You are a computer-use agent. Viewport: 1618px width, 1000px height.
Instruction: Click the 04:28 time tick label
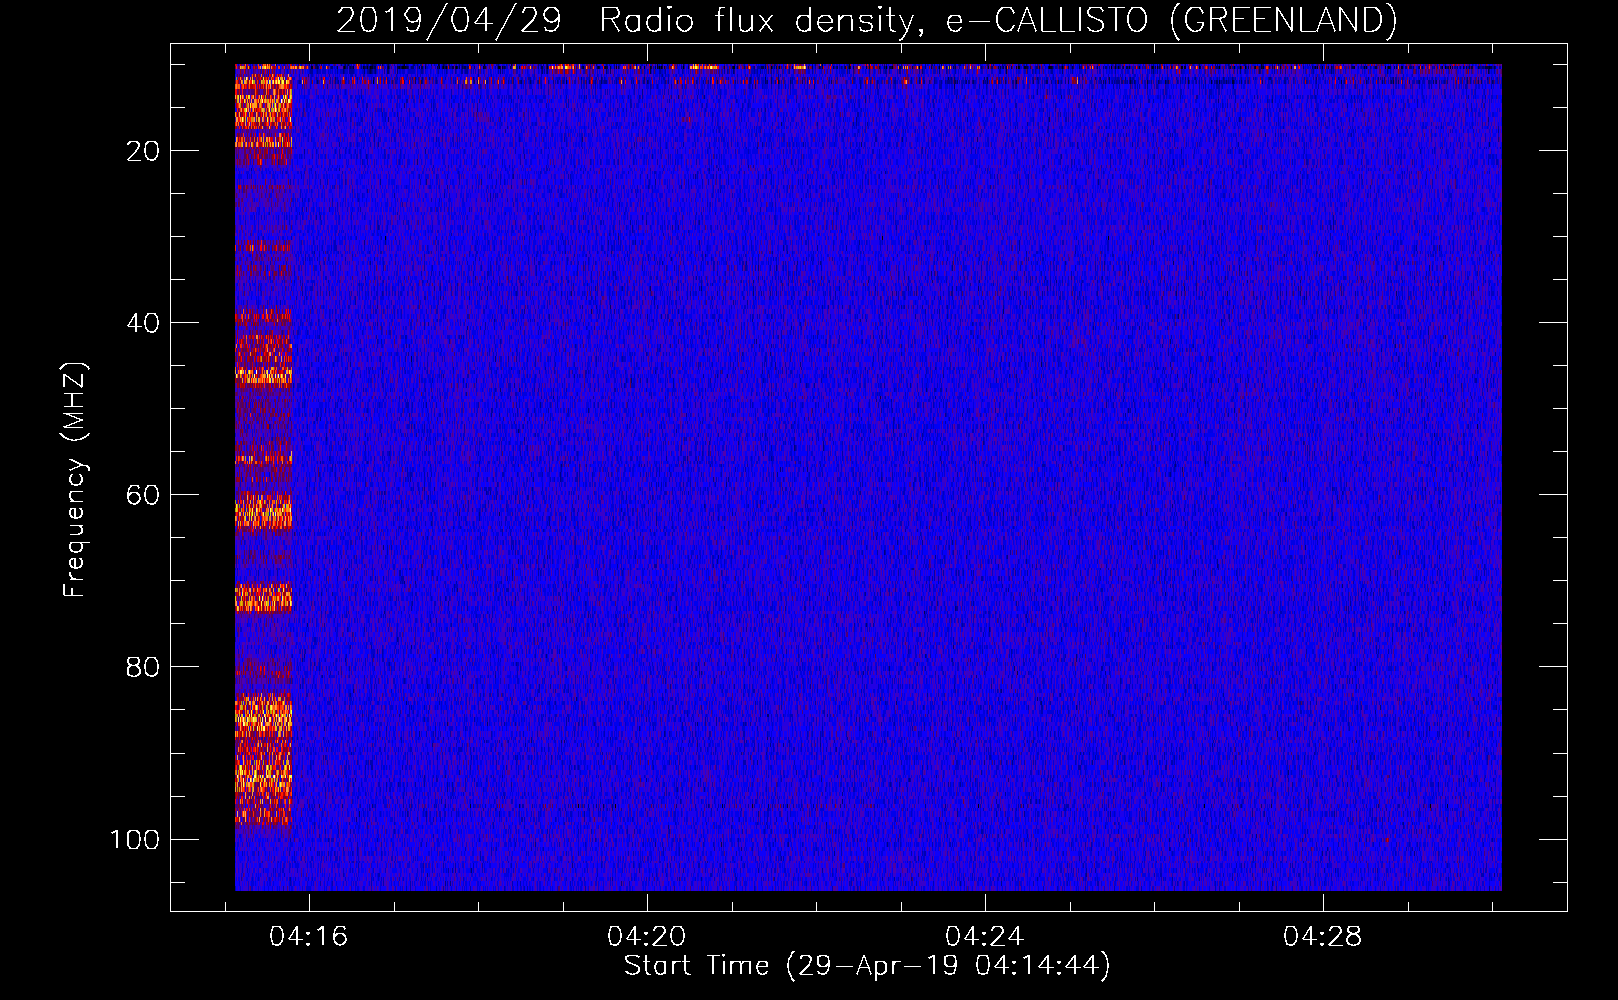click(x=1322, y=937)
